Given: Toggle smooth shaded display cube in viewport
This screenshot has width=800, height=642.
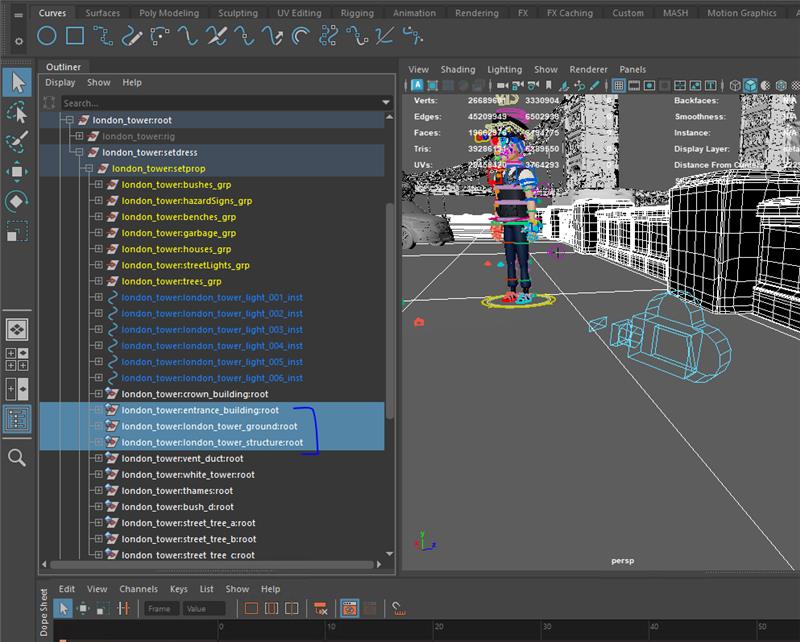Looking at the screenshot, I should click(x=749, y=86).
